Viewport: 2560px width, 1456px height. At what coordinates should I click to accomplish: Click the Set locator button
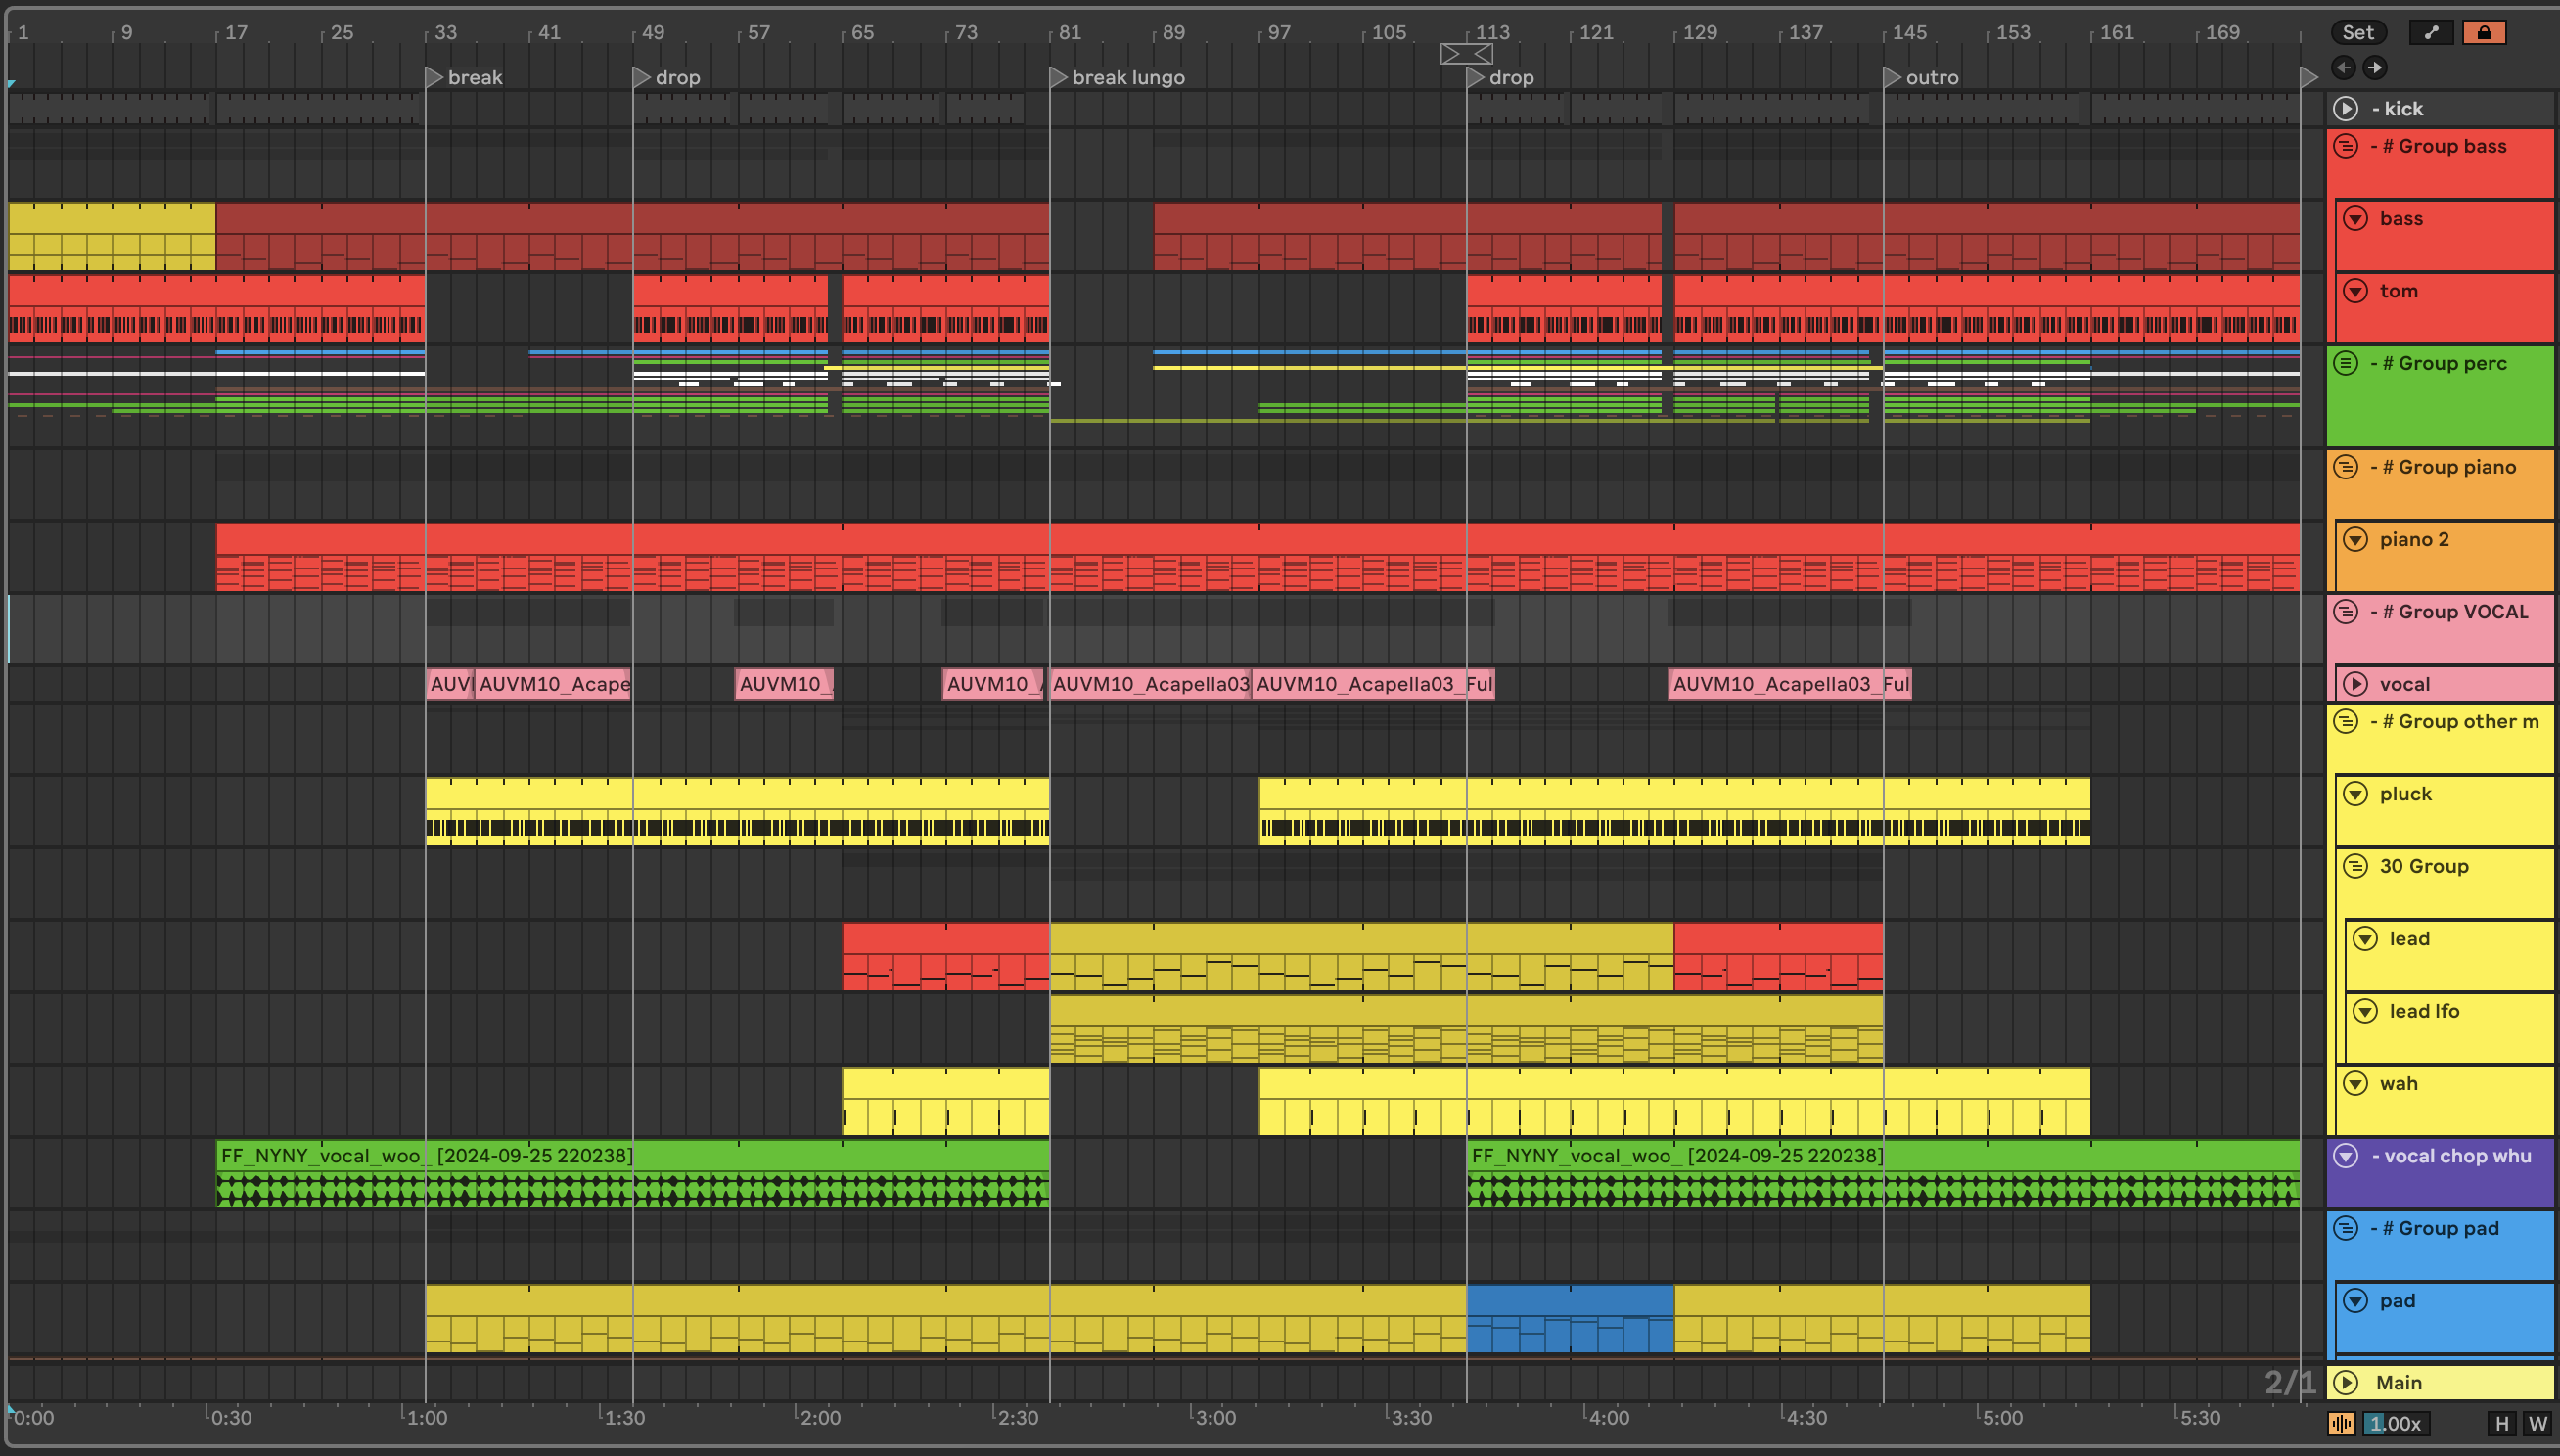coord(2357,32)
